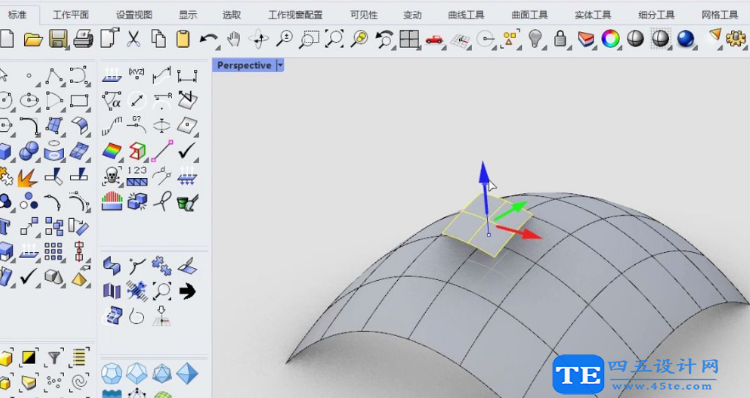This screenshot has height=398, width=750.
Task: Click the light bulb hide objects icon
Action: [x=536, y=39]
